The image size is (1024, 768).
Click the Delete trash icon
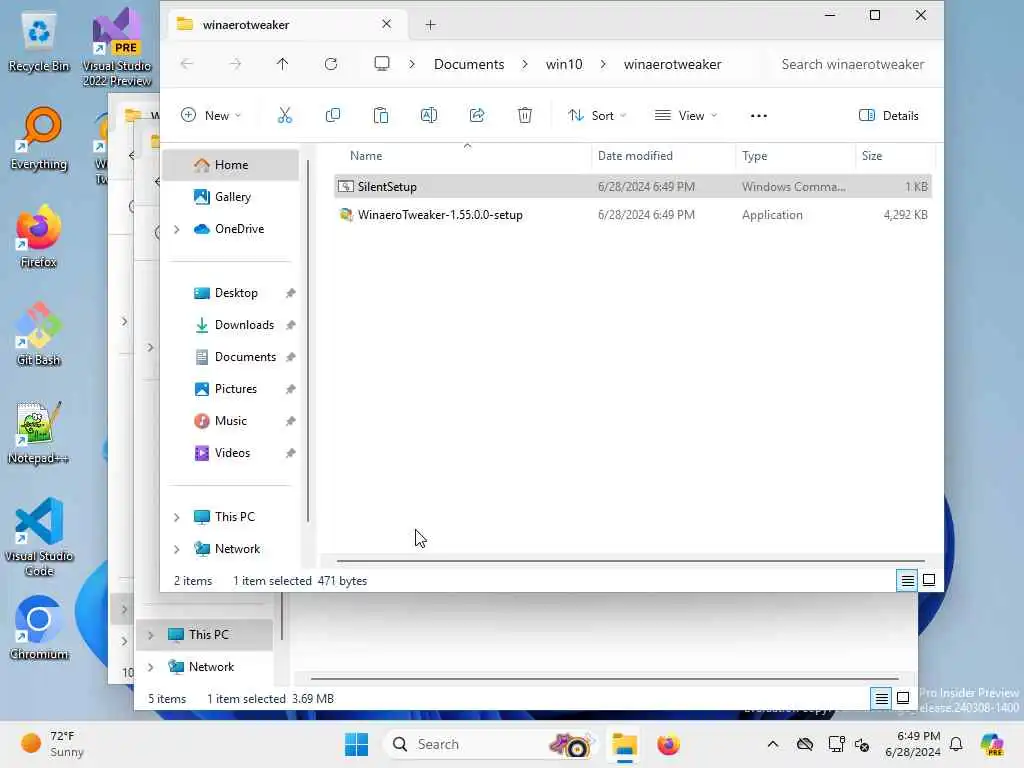(x=524, y=116)
